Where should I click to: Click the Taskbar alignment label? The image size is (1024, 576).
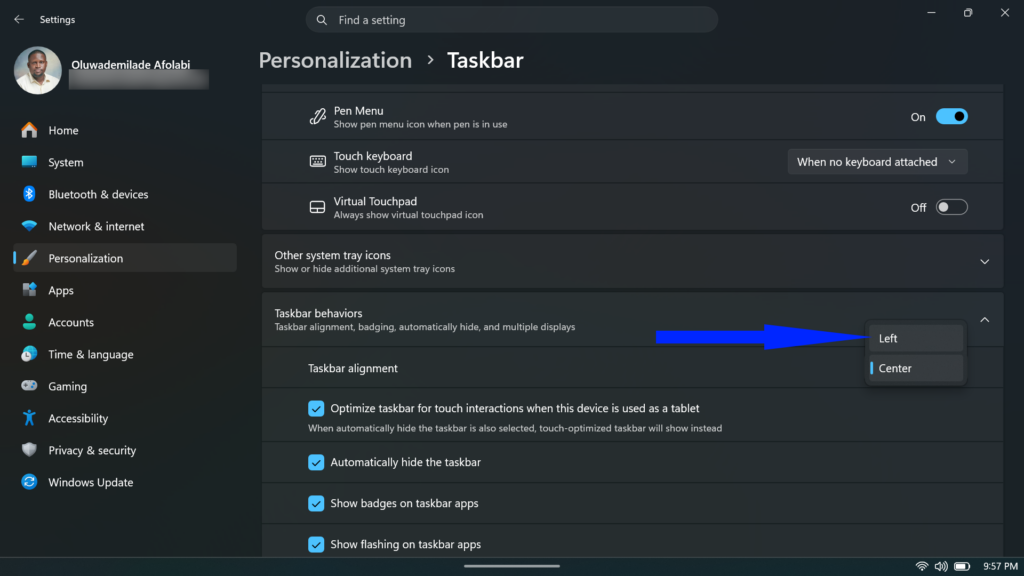353,368
